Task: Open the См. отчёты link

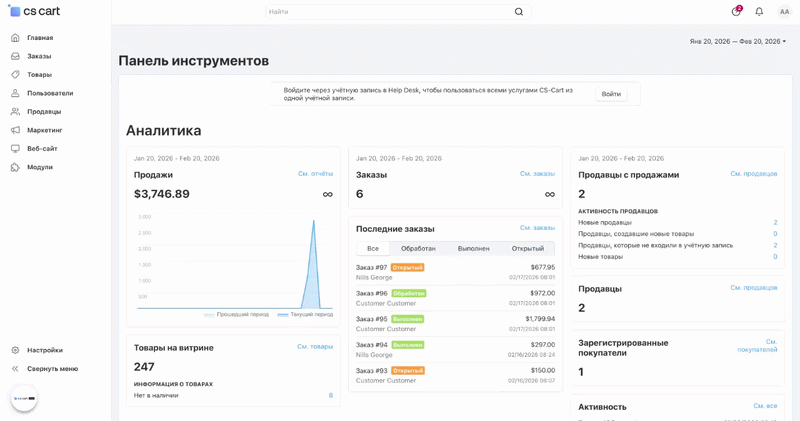Action: pyautogui.click(x=315, y=174)
